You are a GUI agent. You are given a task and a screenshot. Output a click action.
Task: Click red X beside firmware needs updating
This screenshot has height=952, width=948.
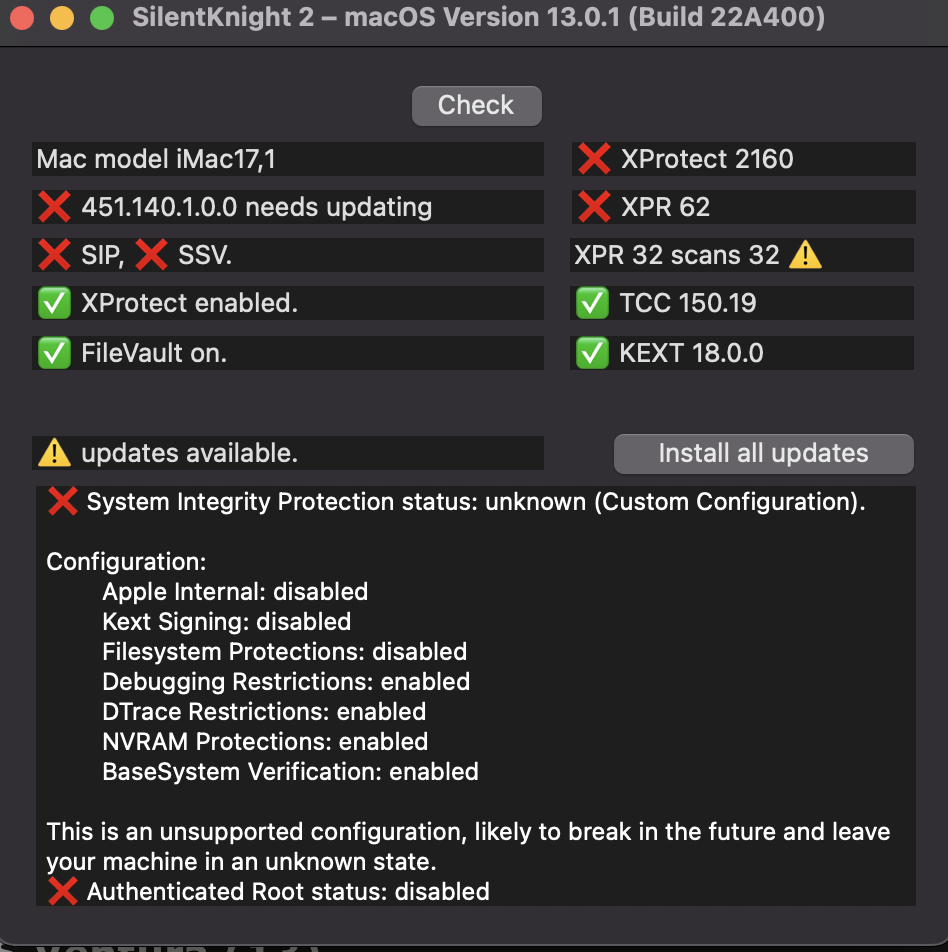54,207
